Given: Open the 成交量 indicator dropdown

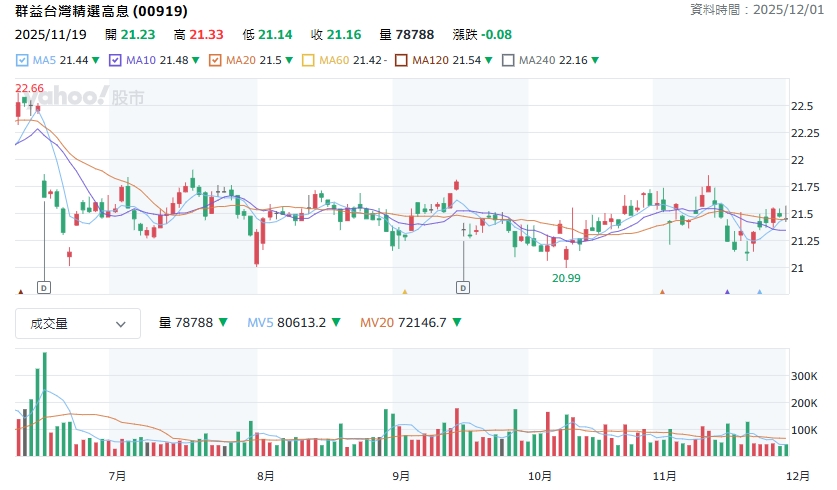Looking at the screenshot, I should tap(77, 323).
